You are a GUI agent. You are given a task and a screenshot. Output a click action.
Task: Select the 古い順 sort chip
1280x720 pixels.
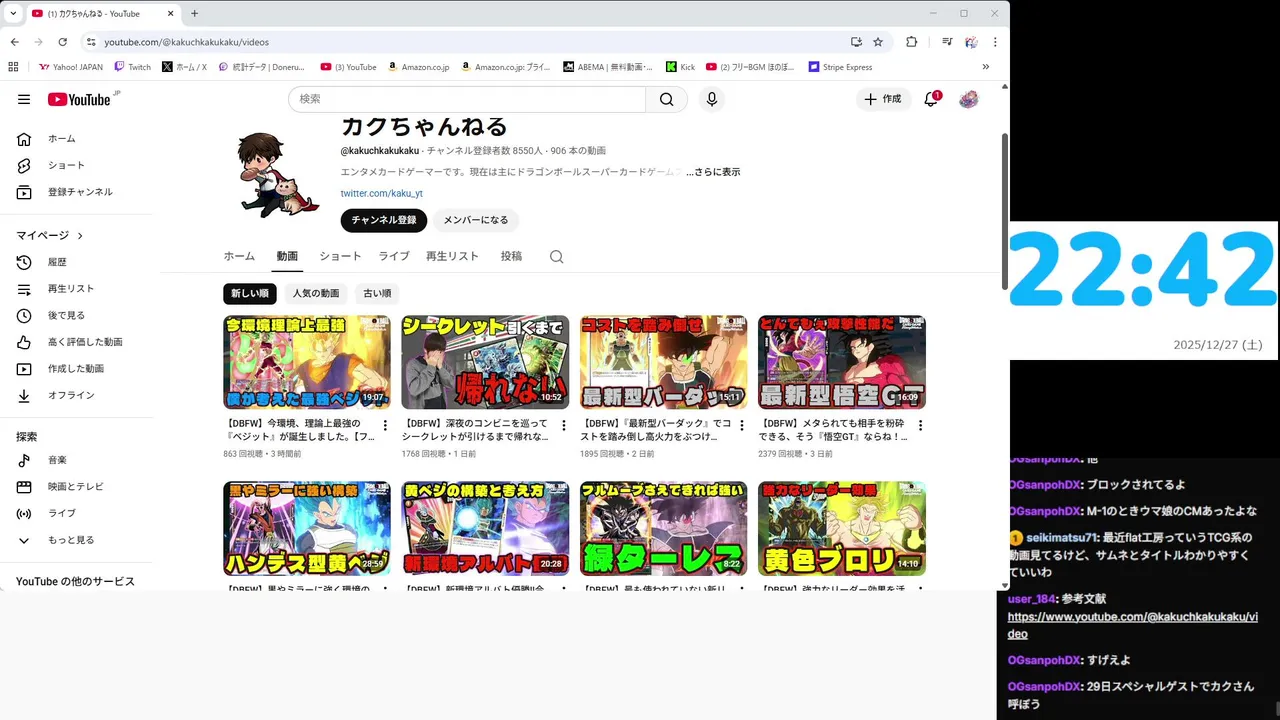(377, 293)
